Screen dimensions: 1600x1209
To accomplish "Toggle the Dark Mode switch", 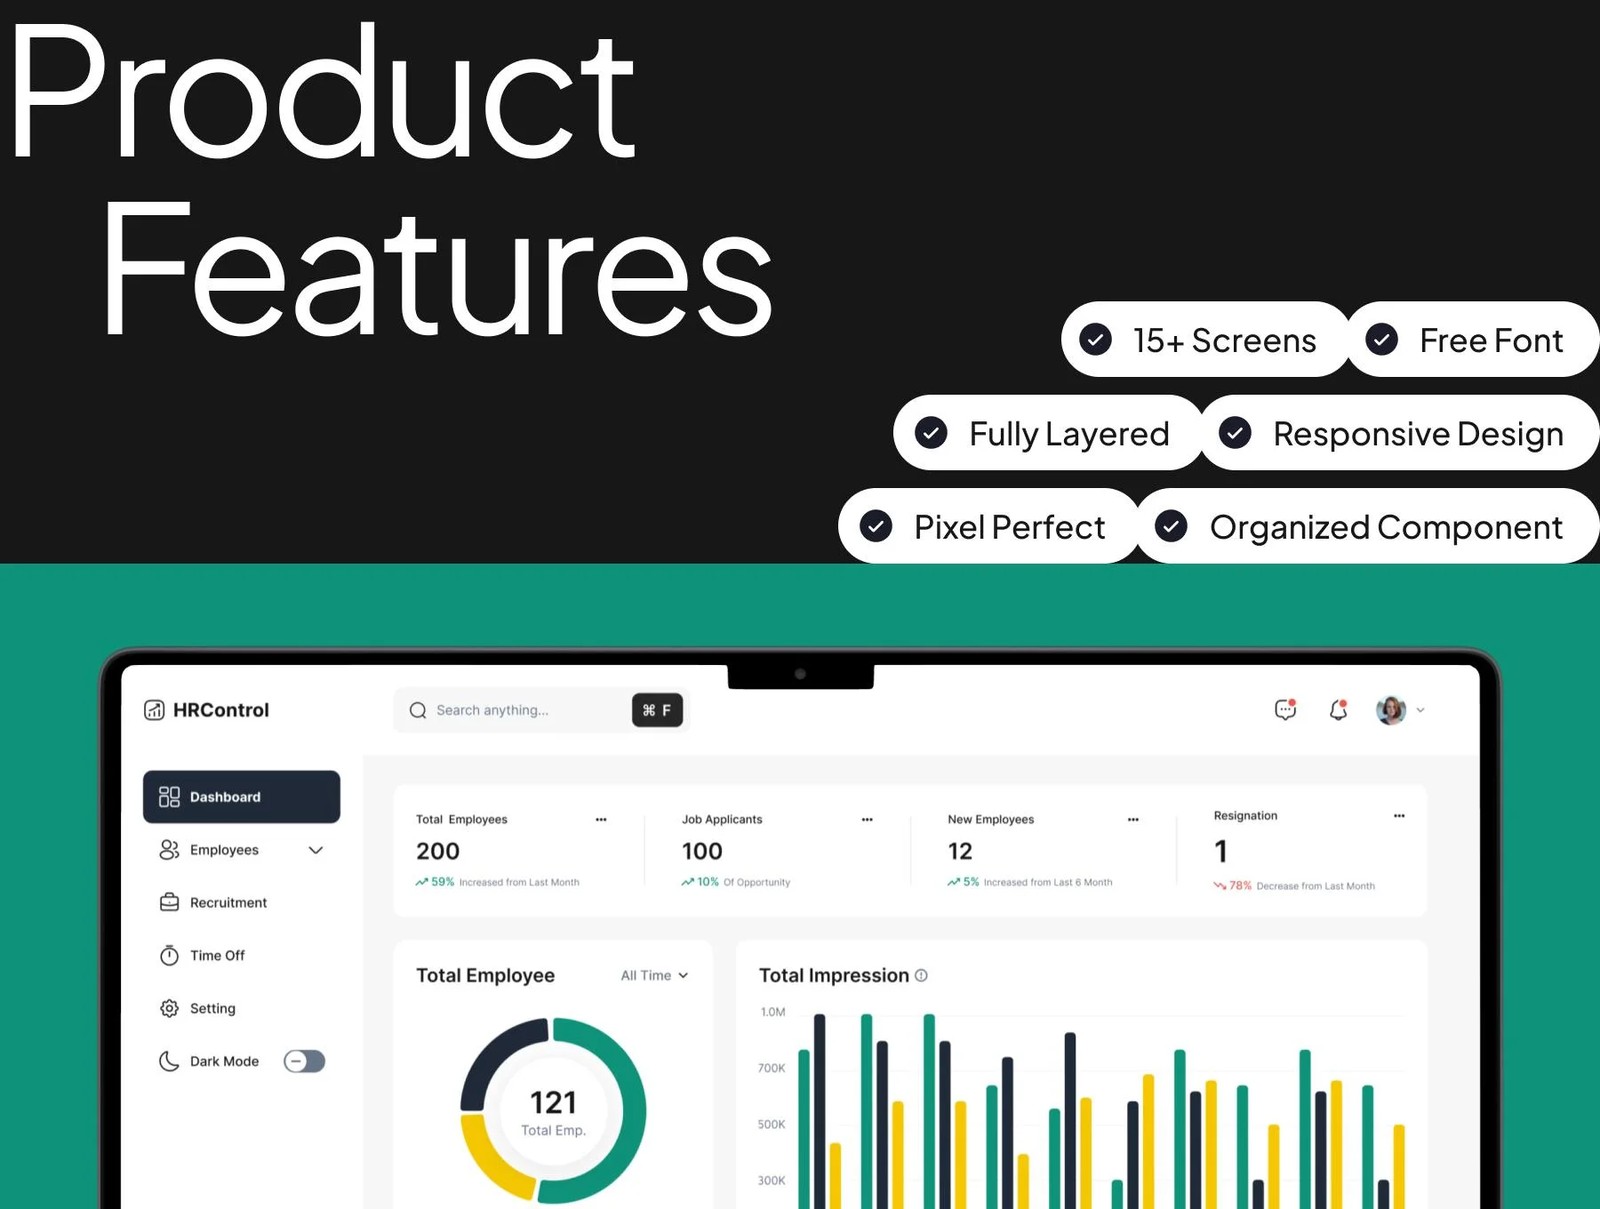I will point(304,1061).
